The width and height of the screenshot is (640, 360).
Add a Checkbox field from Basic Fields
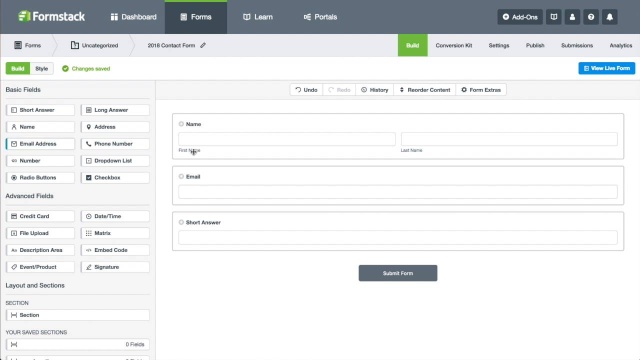tap(115, 178)
